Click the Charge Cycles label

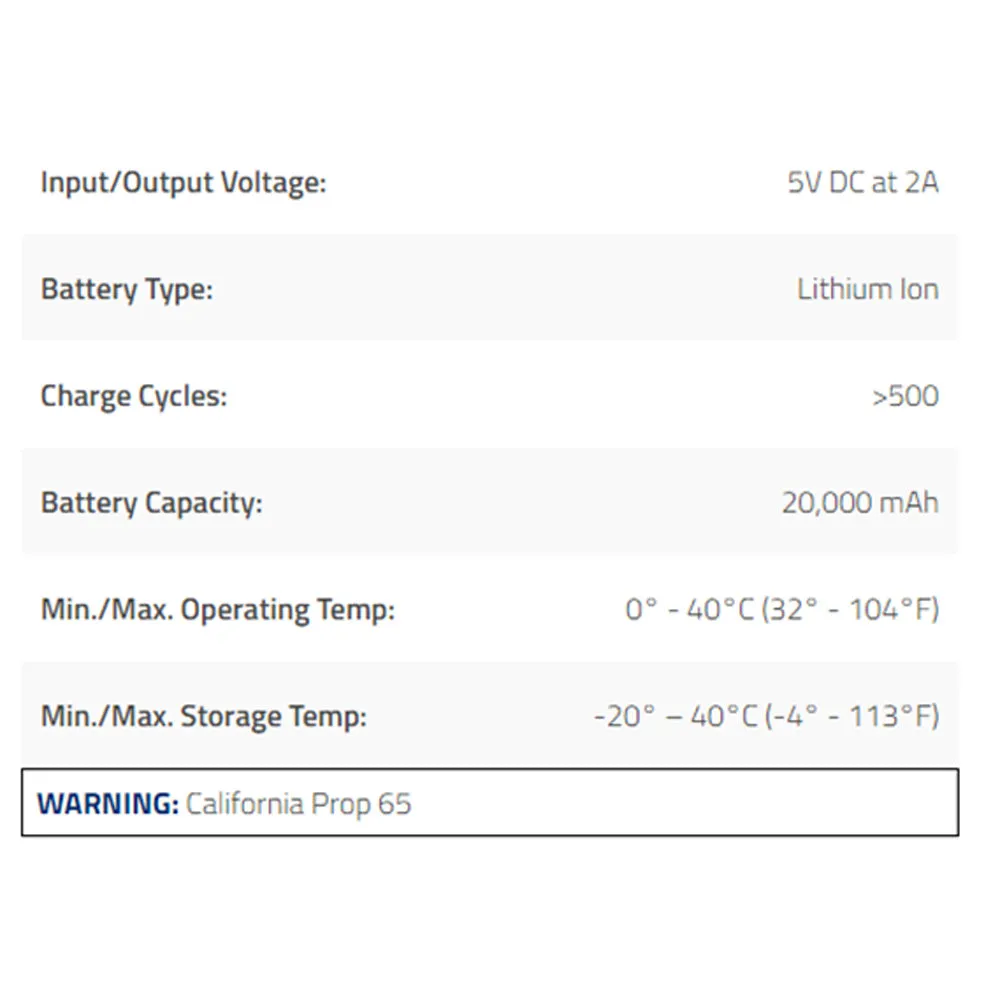(134, 396)
